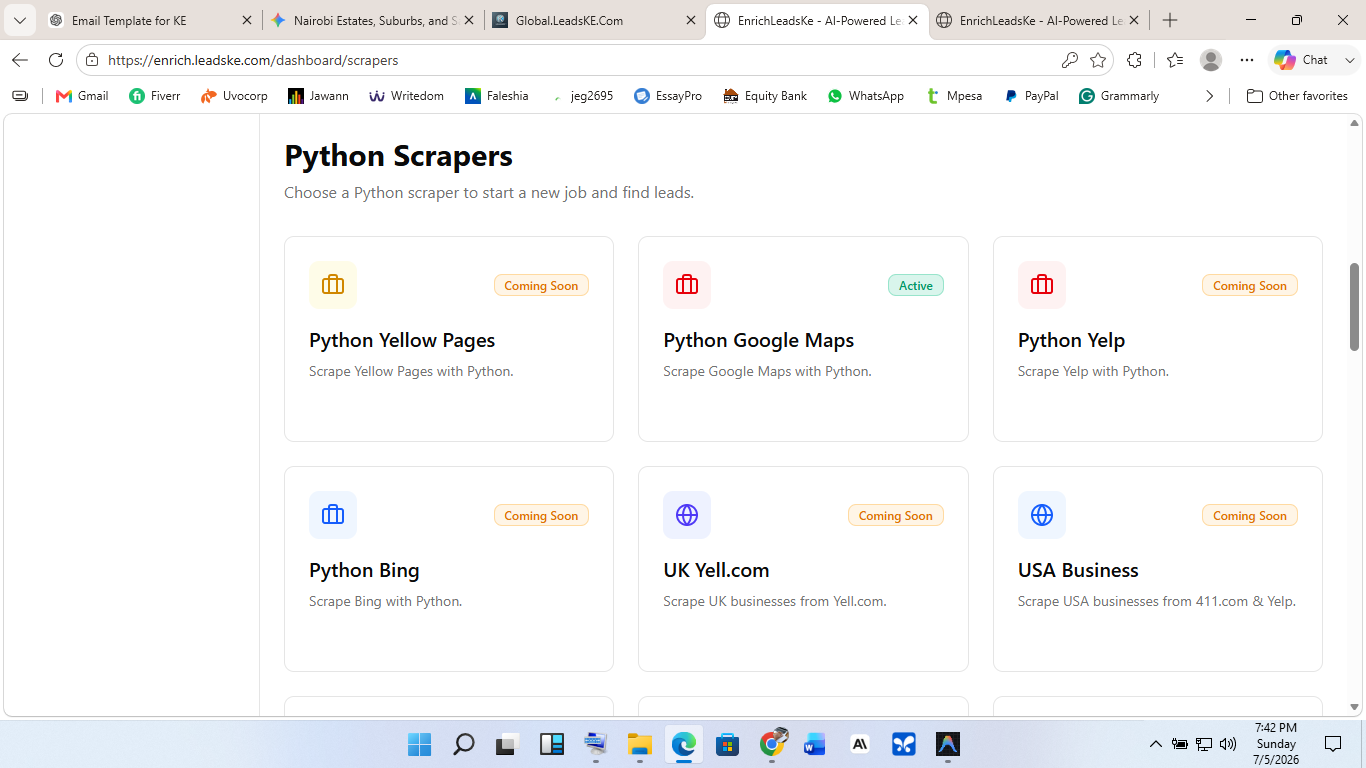Open the volume icon in the system tray
The width and height of the screenshot is (1366, 768).
coord(1228,744)
